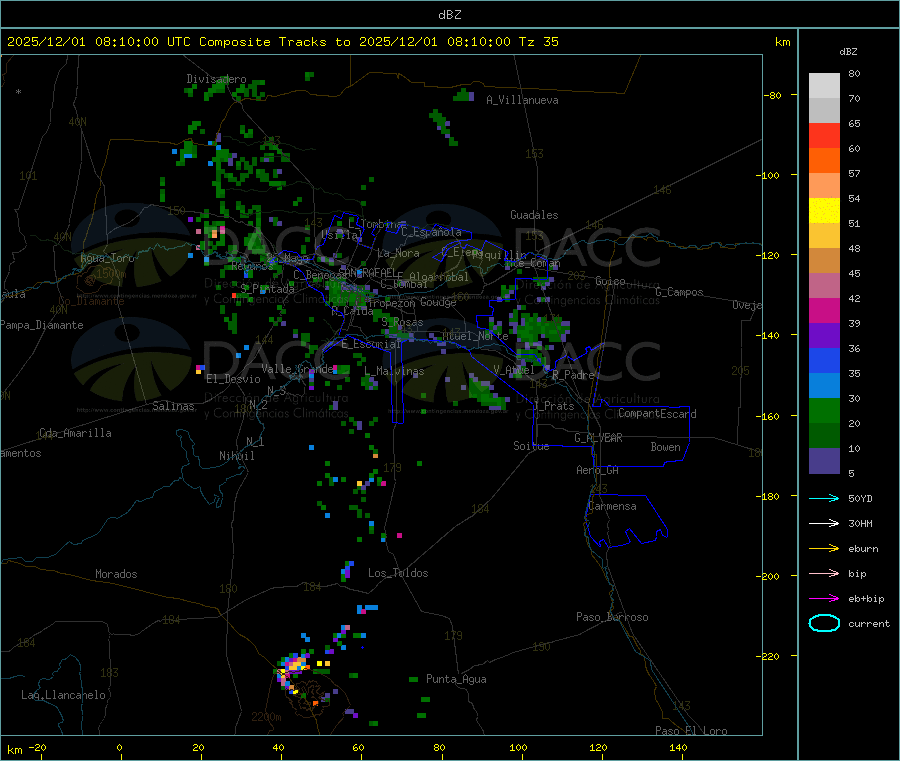Click the 'Algarrobal' place label
Viewport: 900px width, 761px height.
(x=439, y=277)
